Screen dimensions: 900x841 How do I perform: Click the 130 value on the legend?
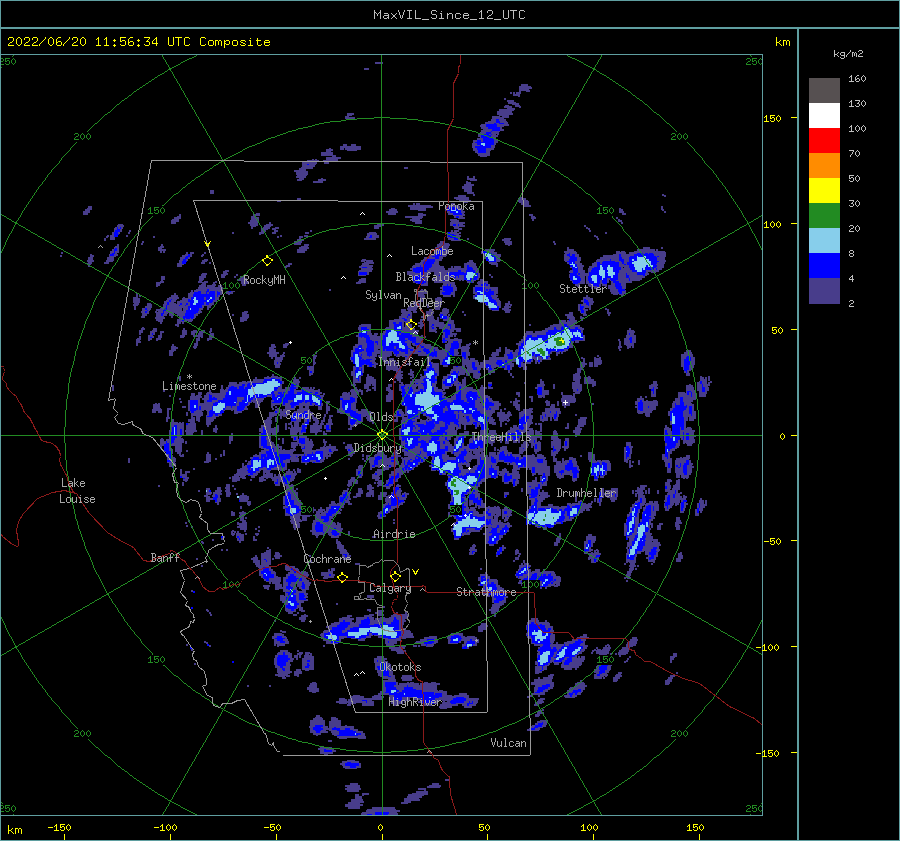pyautogui.click(x=857, y=104)
